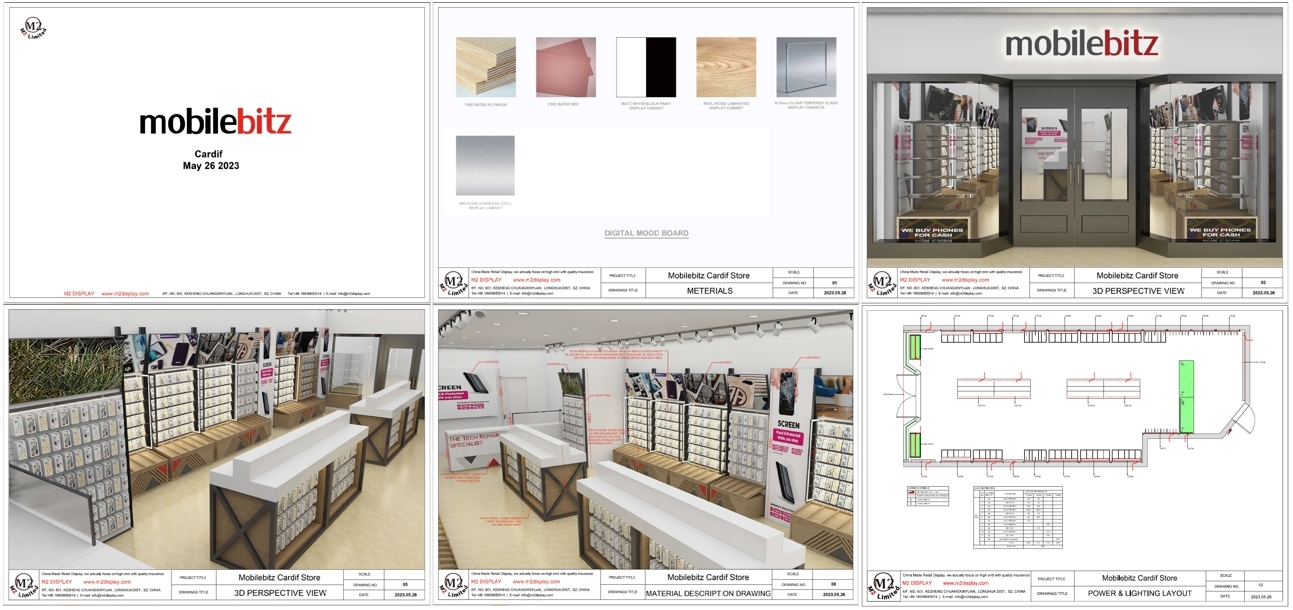The image size is (1293, 610).
Task: Open the mobilebitz Cardif cover page
Action: (x=216, y=152)
